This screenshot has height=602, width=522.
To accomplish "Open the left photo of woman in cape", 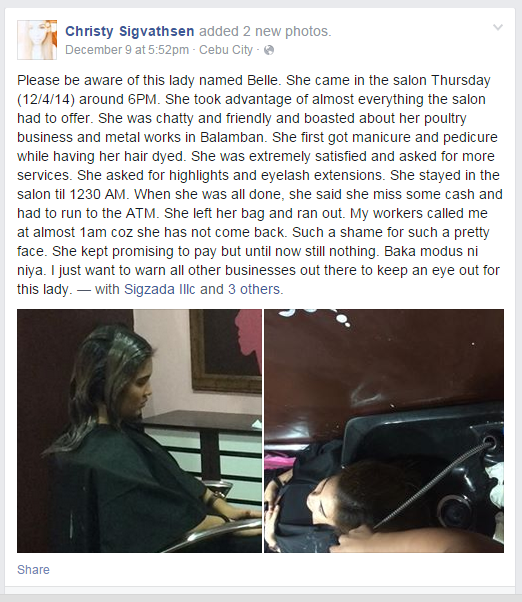I will tap(139, 431).
